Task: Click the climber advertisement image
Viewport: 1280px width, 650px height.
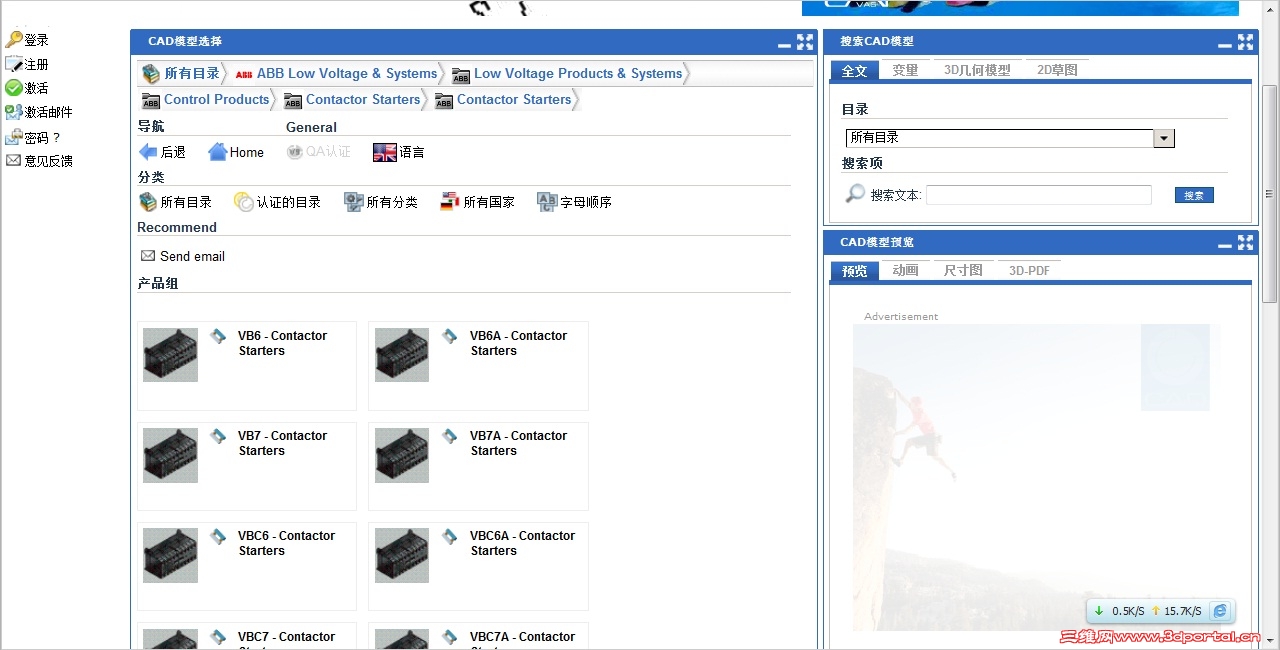Action: [x=1031, y=477]
